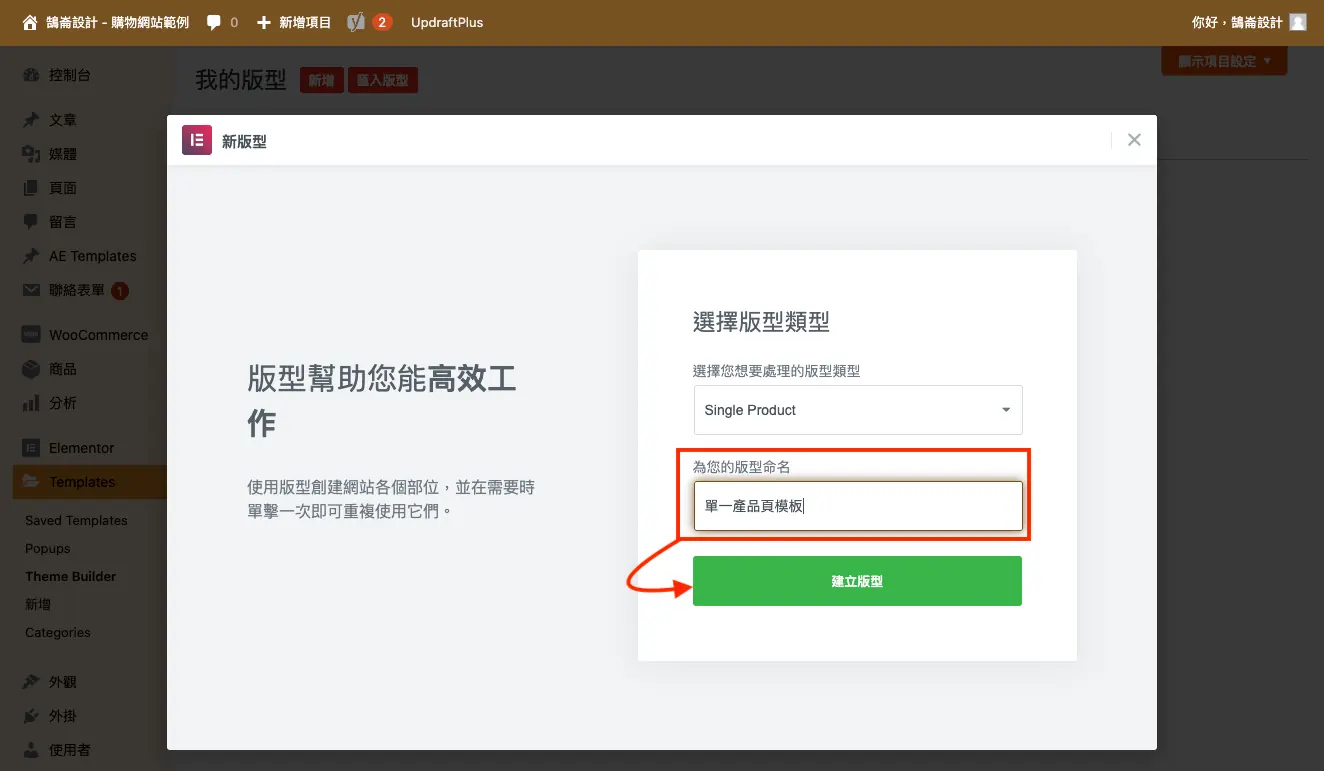Click the green 建立版型 button
The width and height of the screenshot is (1324, 771).
pos(858,581)
